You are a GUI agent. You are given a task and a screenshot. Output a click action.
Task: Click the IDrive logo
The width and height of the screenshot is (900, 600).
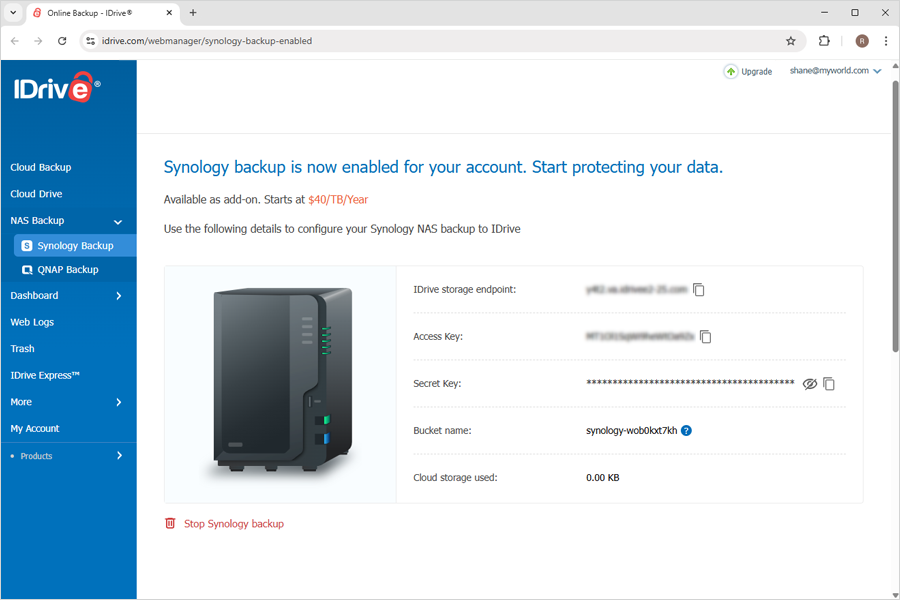(x=57, y=87)
